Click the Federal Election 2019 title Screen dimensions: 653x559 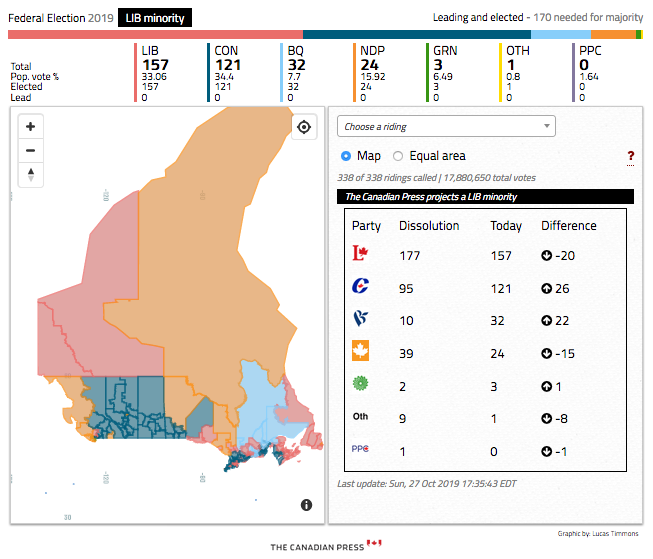tap(61, 18)
